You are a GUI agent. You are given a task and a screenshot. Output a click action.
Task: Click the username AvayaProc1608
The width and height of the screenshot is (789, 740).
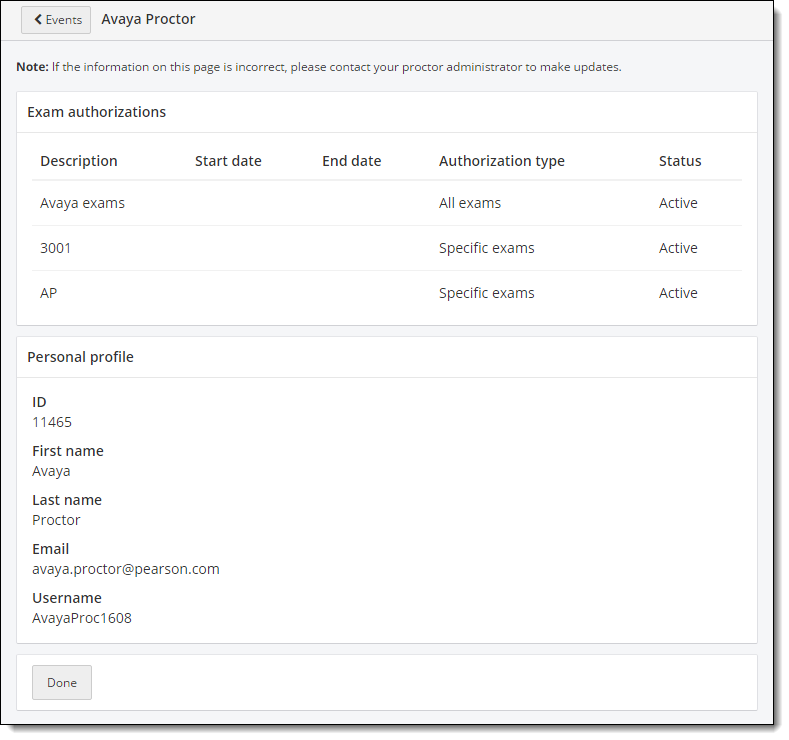click(82, 618)
